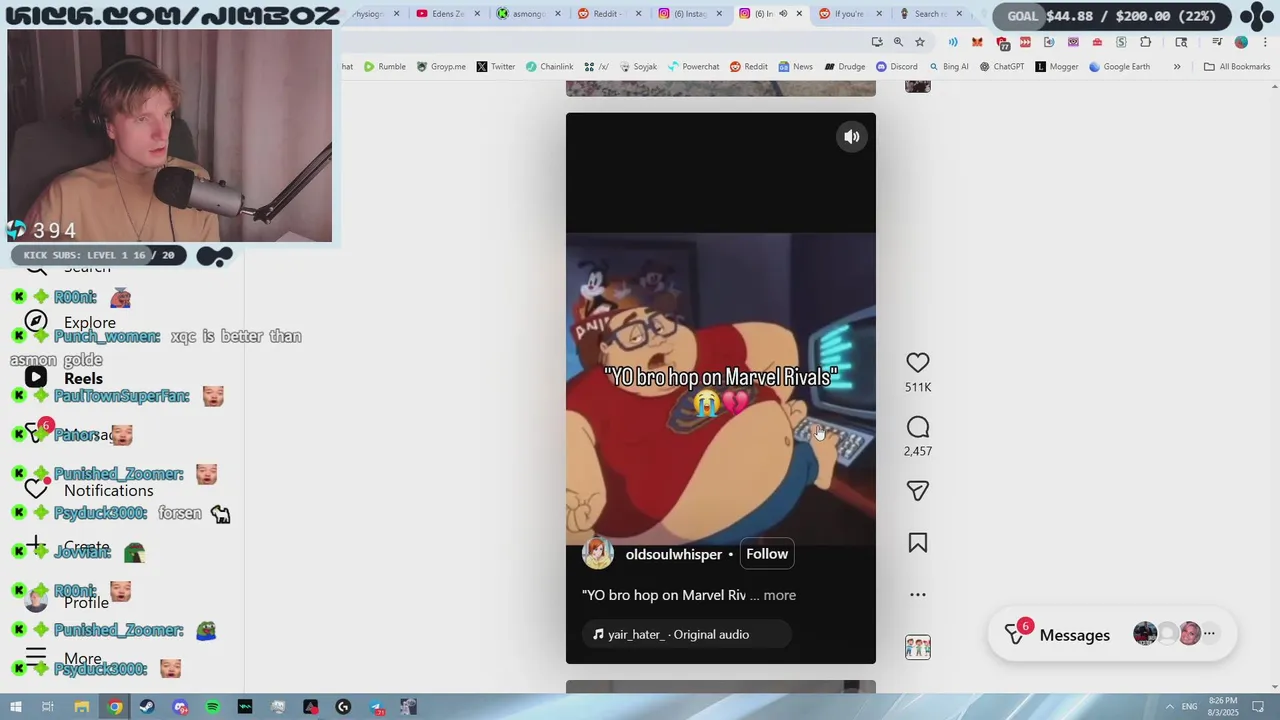Open Task View in taskbar
The width and height of the screenshot is (1280, 720).
[48, 707]
